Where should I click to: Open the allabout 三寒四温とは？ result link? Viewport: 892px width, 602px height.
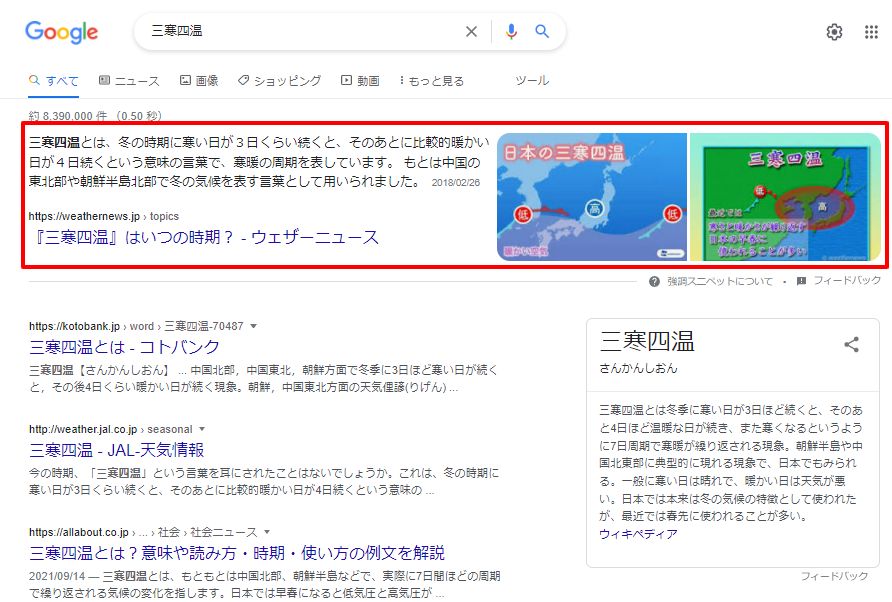click(237, 553)
